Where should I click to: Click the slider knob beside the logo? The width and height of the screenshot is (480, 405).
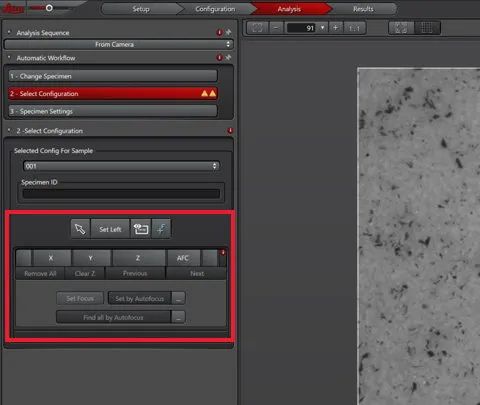point(49,8)
